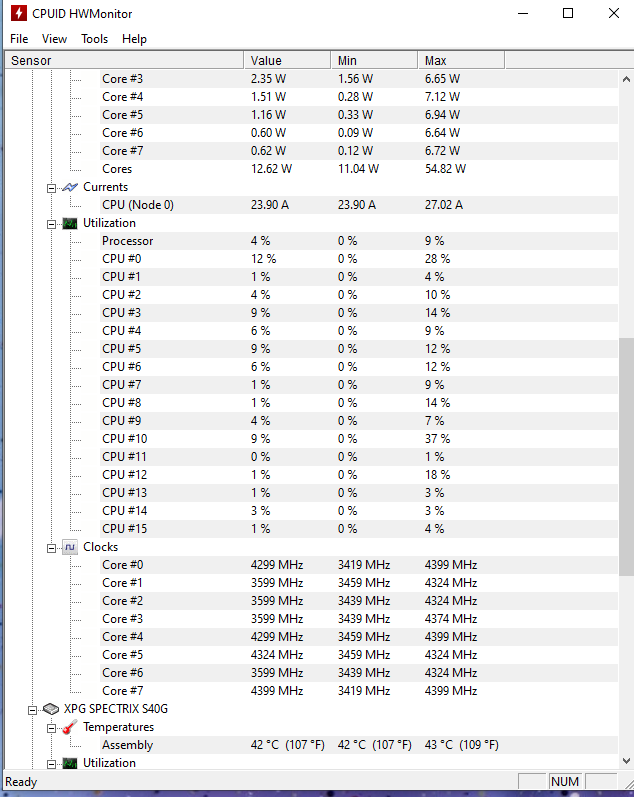Collapse the XPG SPECTRIX S40G node

pyautogui.click(x=33, y=709)
